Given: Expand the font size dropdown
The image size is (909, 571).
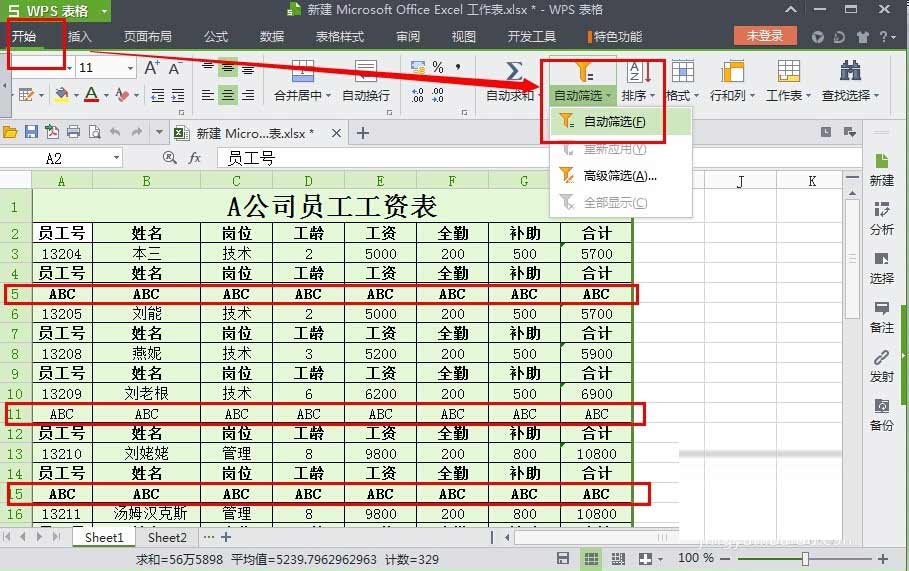Looking at the screenshot, I should (x=130, y=68).
